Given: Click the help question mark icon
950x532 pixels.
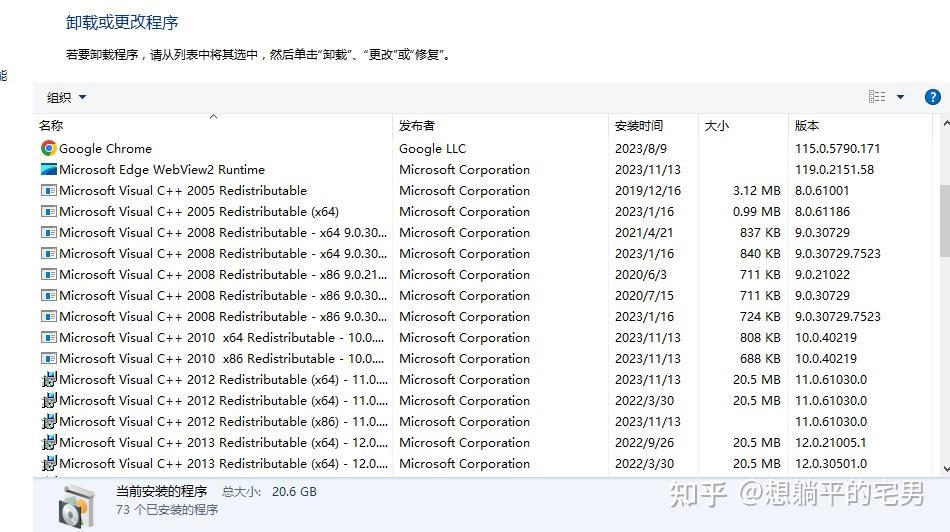Looking at the screenshot, I should [x=932, y=97].
